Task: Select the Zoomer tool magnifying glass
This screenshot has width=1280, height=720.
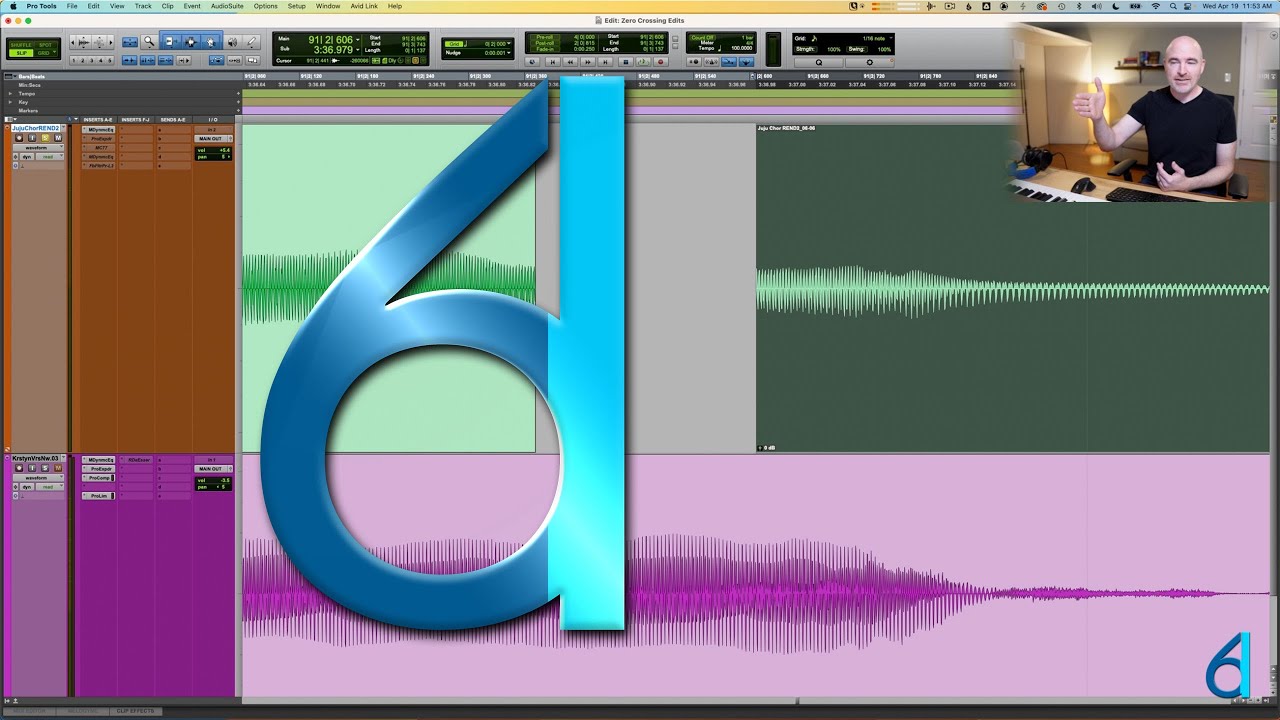Action: [149, 42]
